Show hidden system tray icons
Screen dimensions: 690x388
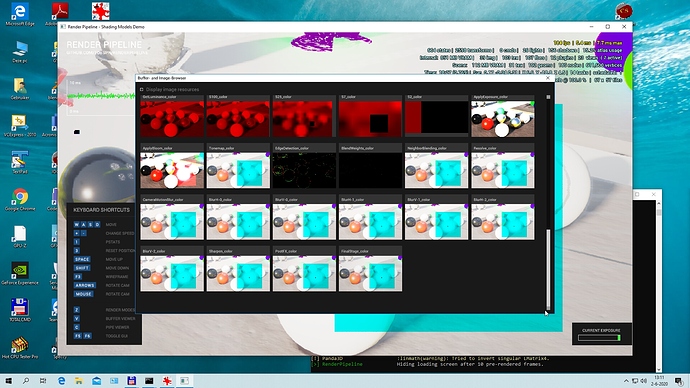click(x=626, y=381)
